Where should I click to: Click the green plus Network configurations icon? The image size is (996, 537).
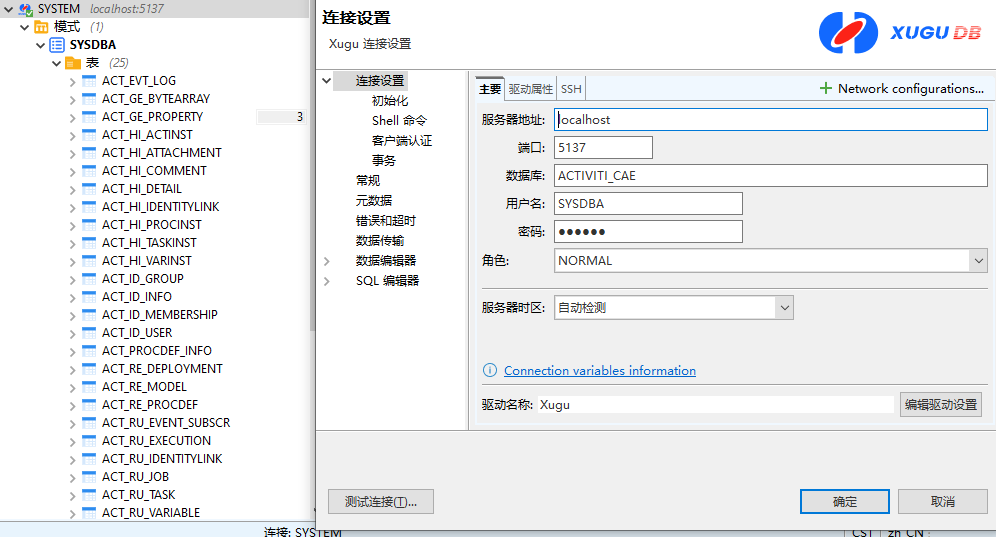[826, 88]
